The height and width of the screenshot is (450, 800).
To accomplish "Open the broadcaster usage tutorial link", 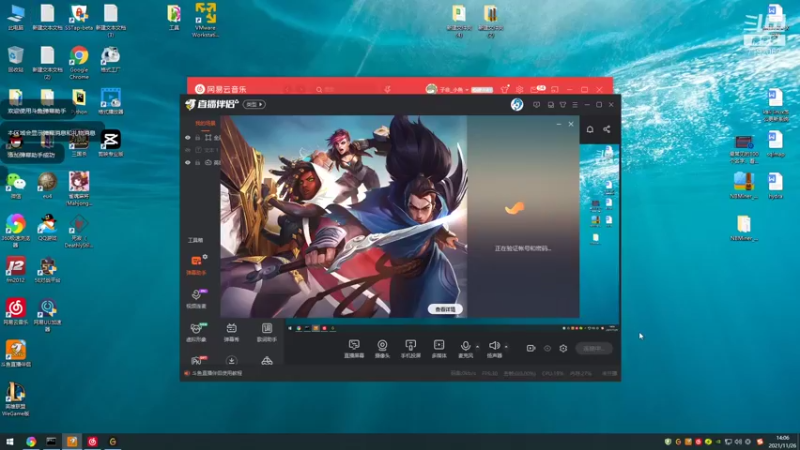I will 217,373.
